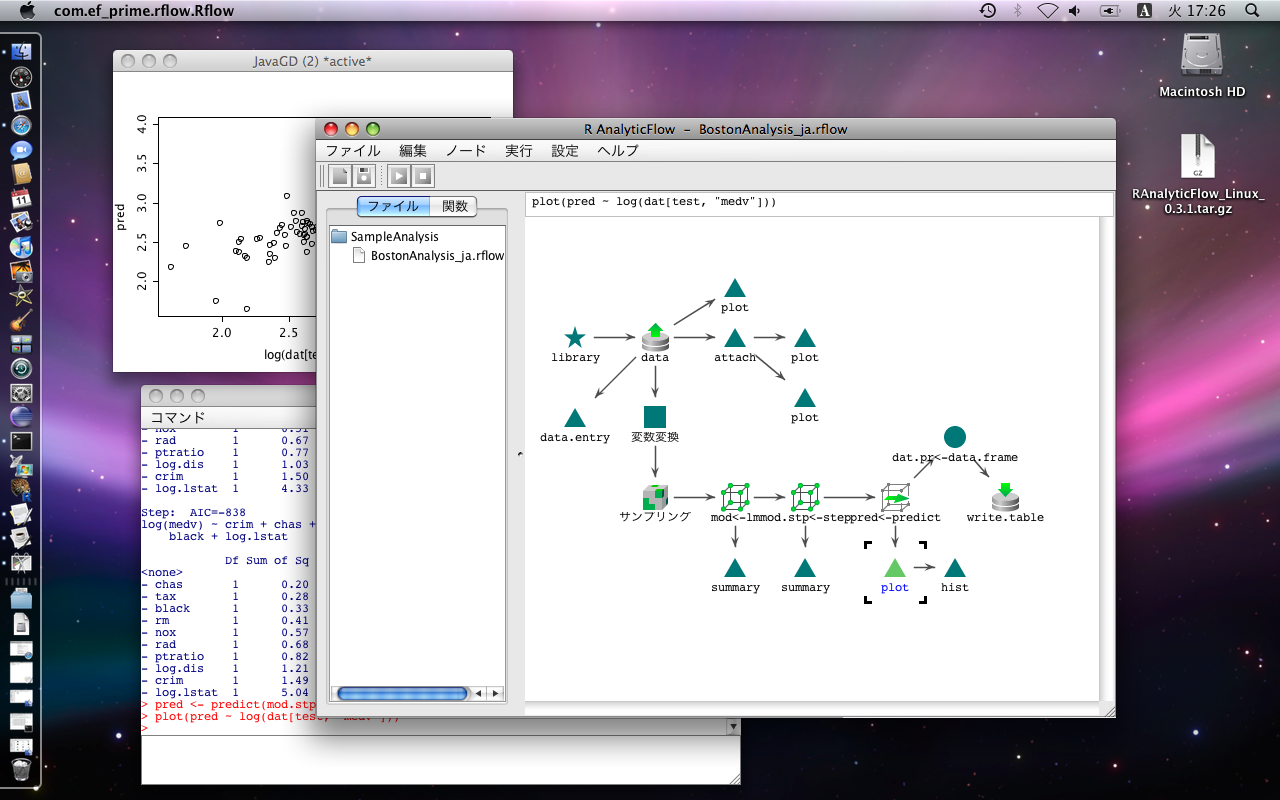Open GarageBand from the Dock

[21, 320]
